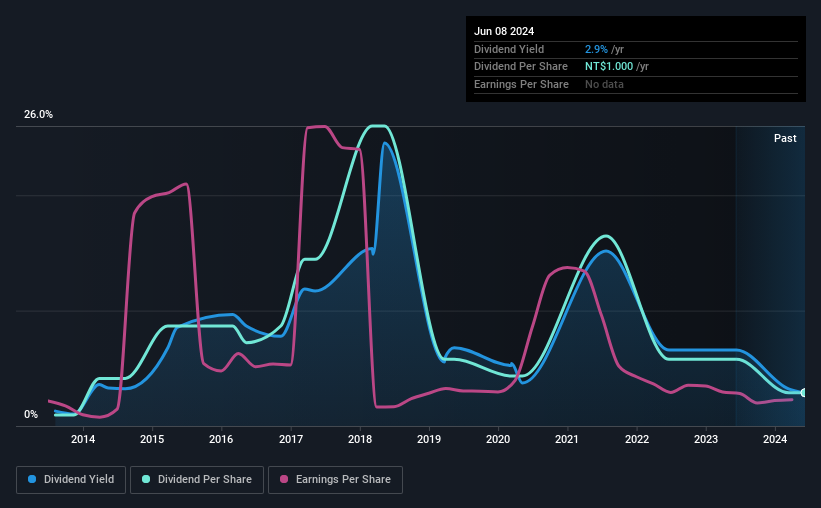Toggle the Dividend Per Share legend series
Viewport: 821px width, 508px height.
[197, 480]
